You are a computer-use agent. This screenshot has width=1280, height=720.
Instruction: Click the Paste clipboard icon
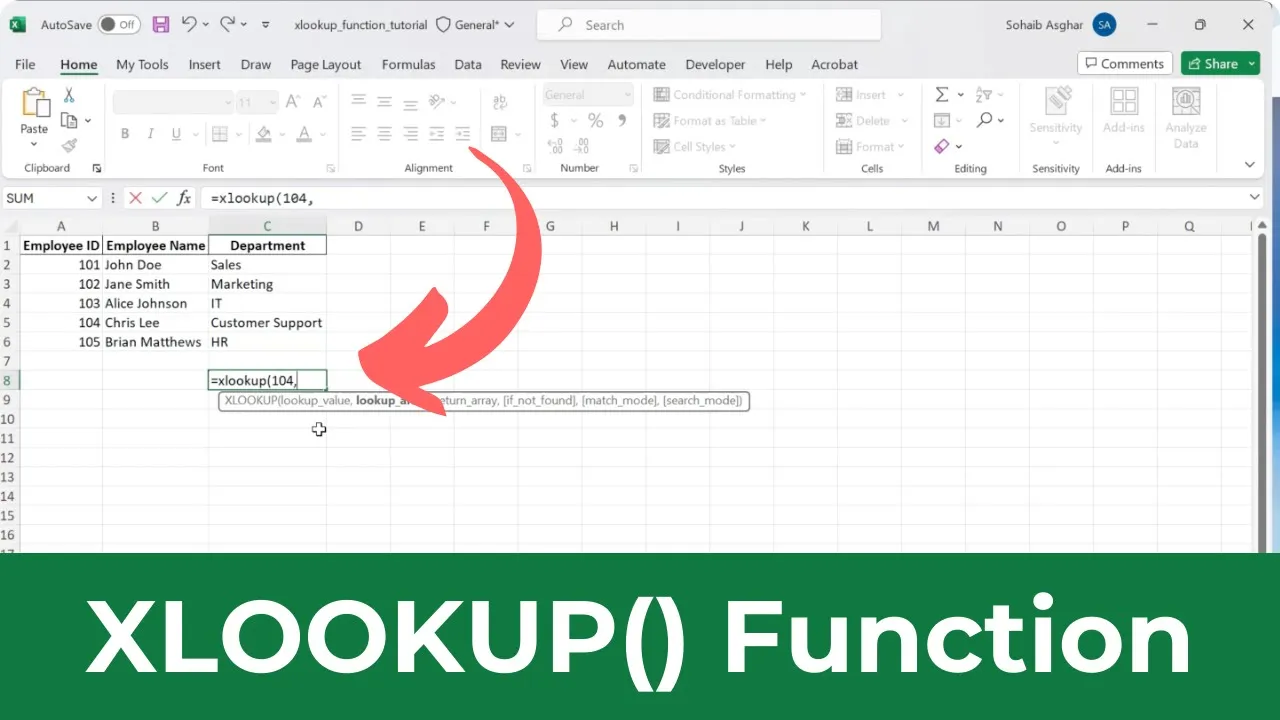(x=35, y=103)
